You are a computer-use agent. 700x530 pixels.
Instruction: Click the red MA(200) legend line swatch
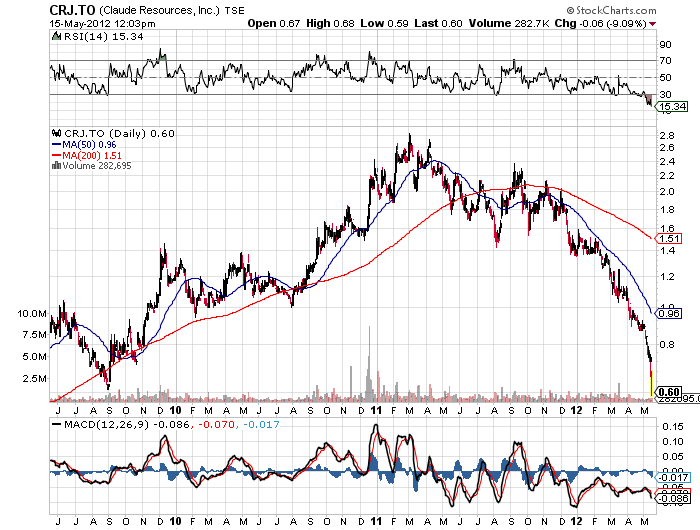(57, 155)
